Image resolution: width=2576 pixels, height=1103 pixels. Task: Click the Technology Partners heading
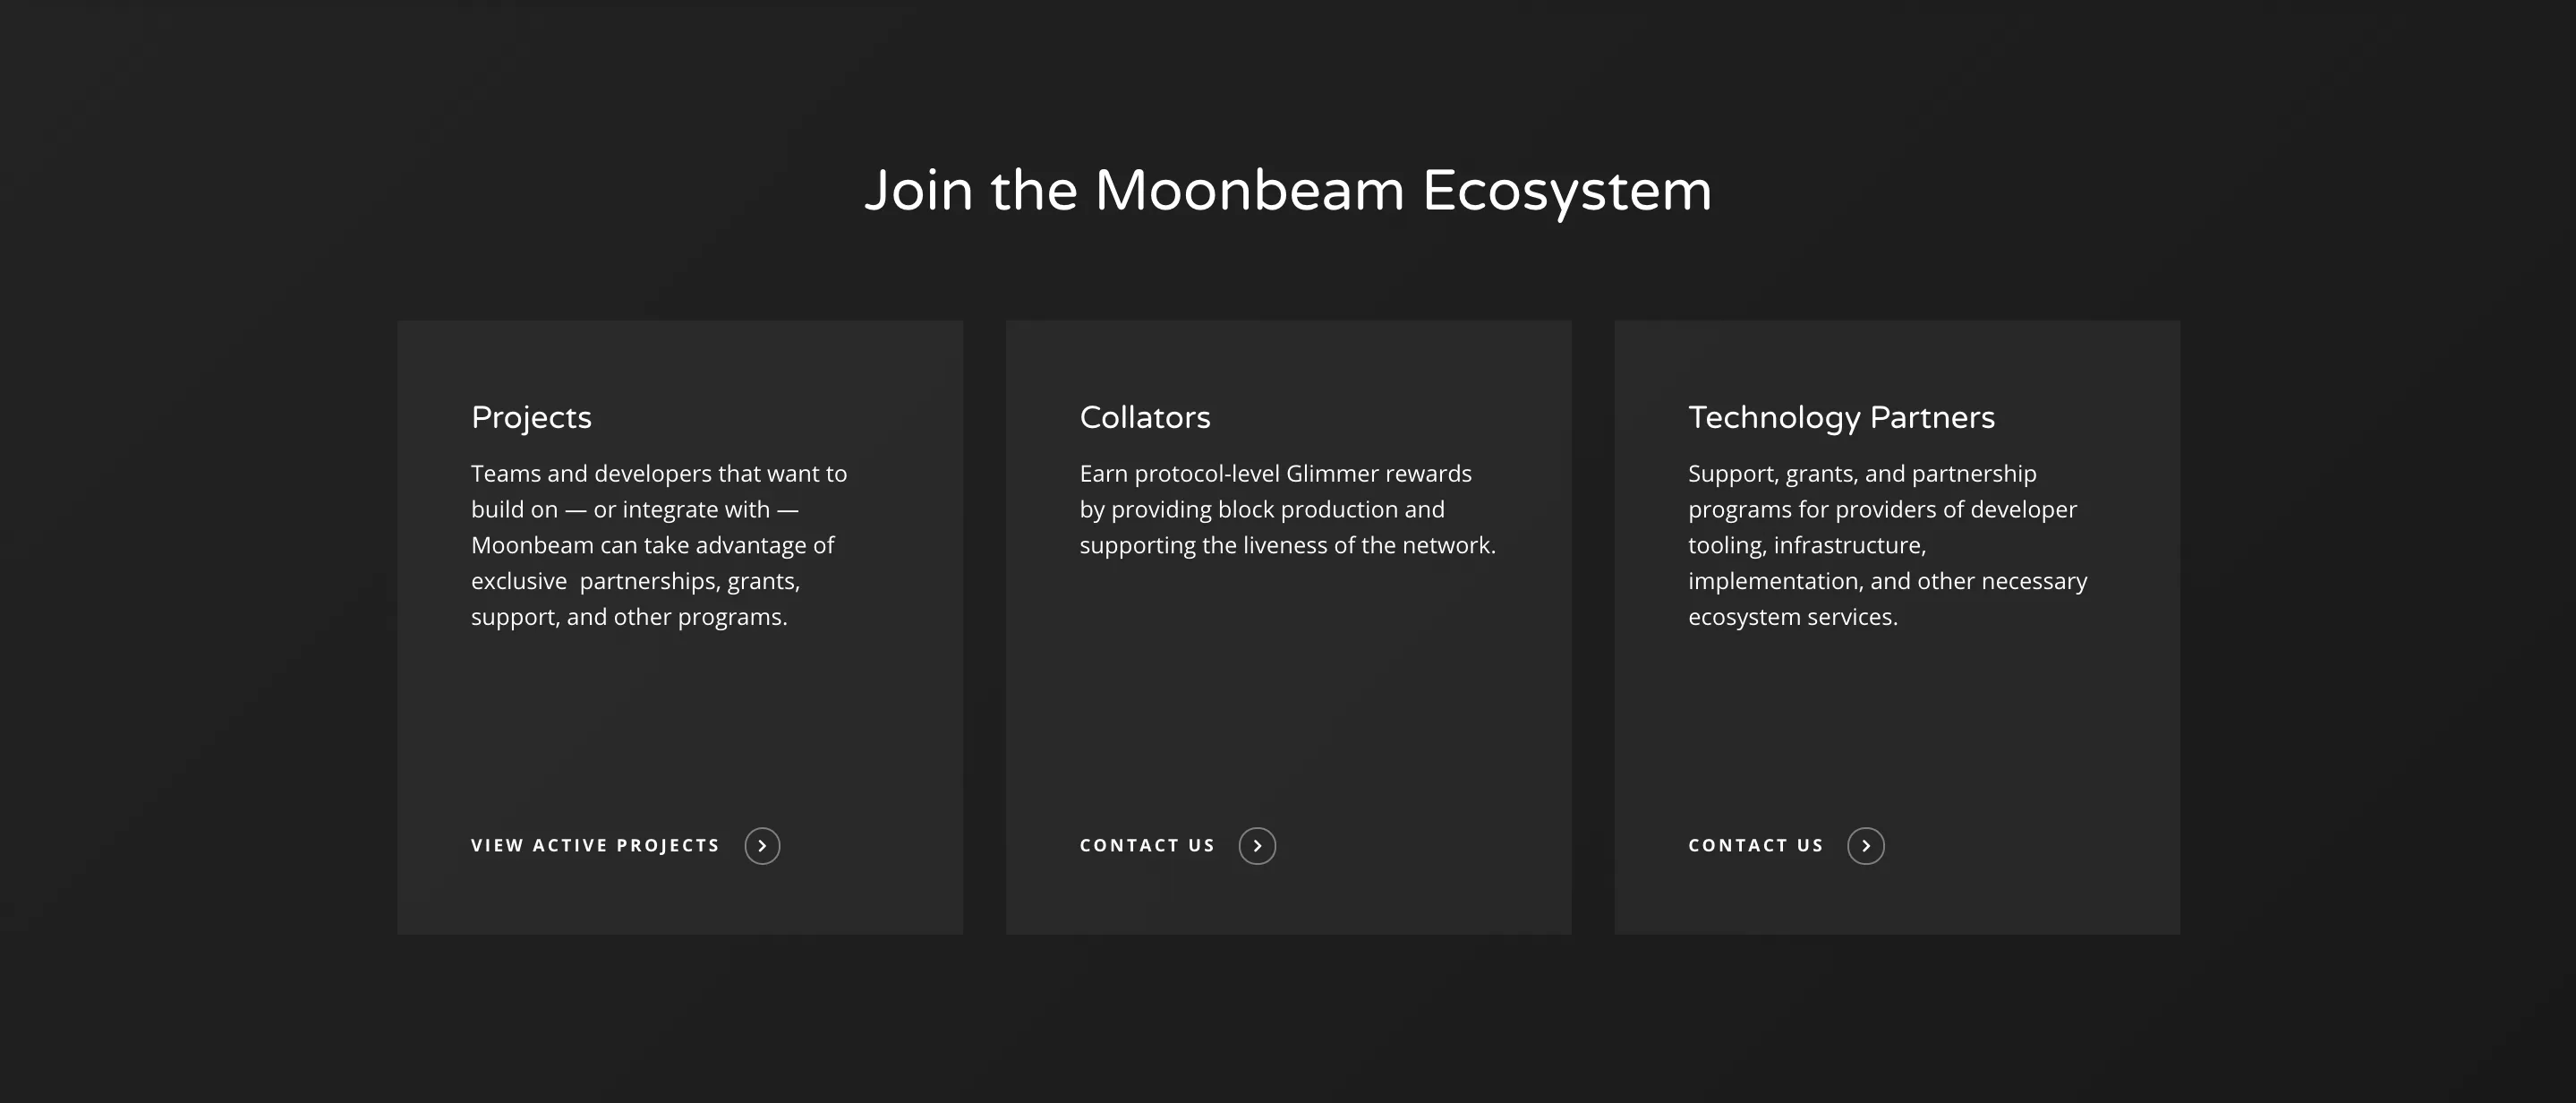point(1841,417)
